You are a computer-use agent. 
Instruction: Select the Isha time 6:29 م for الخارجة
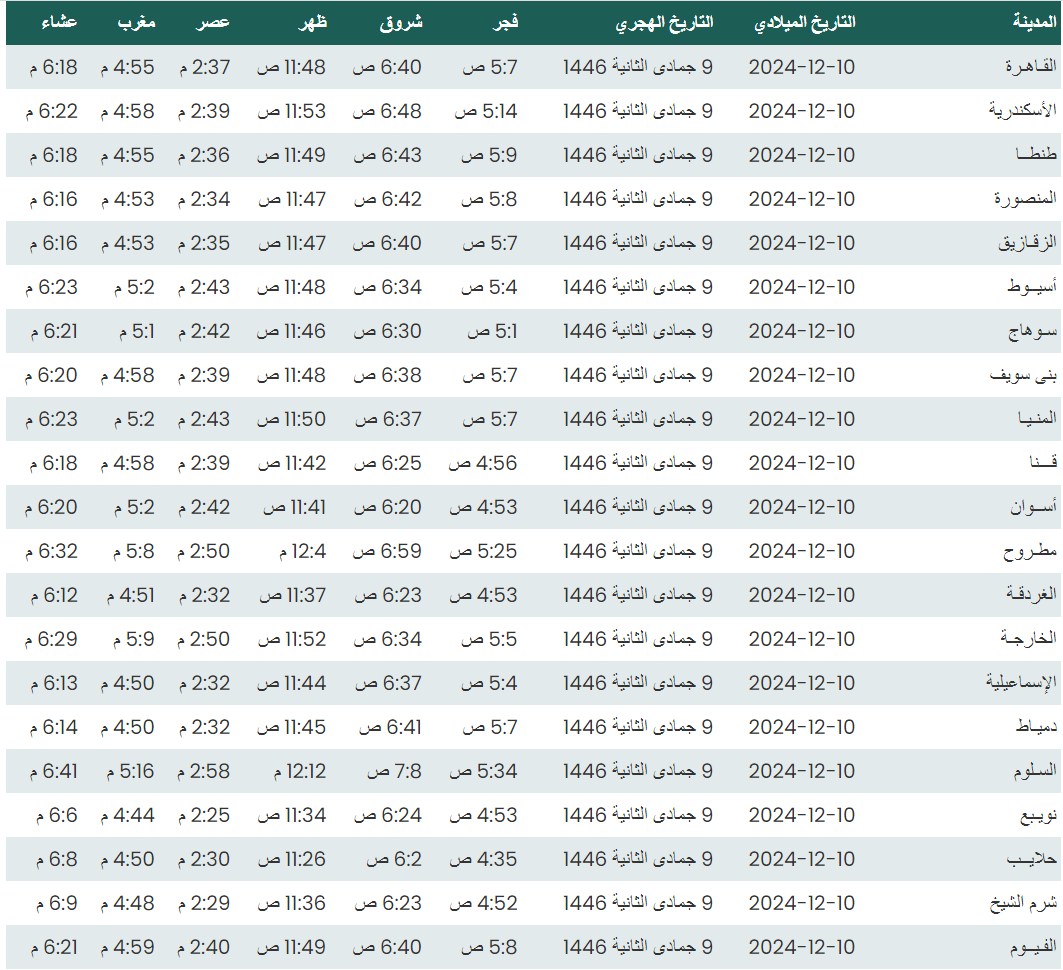[54, 639]
